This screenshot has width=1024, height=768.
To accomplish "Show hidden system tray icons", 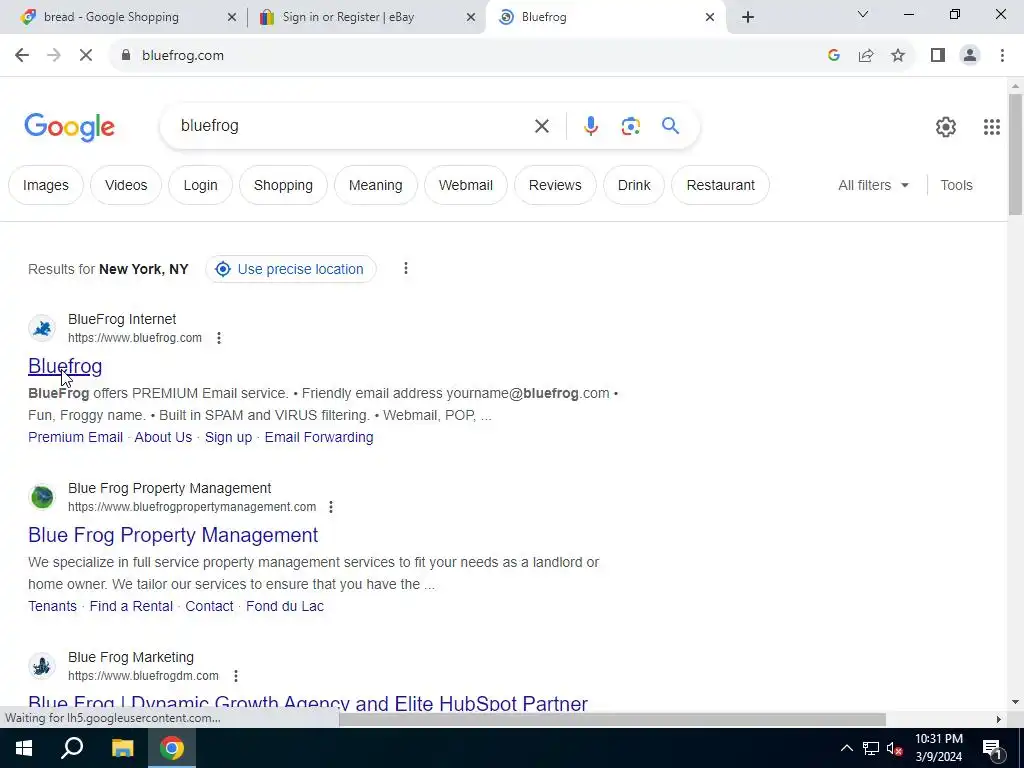I will pyautogui.click(x=846, y=748).
